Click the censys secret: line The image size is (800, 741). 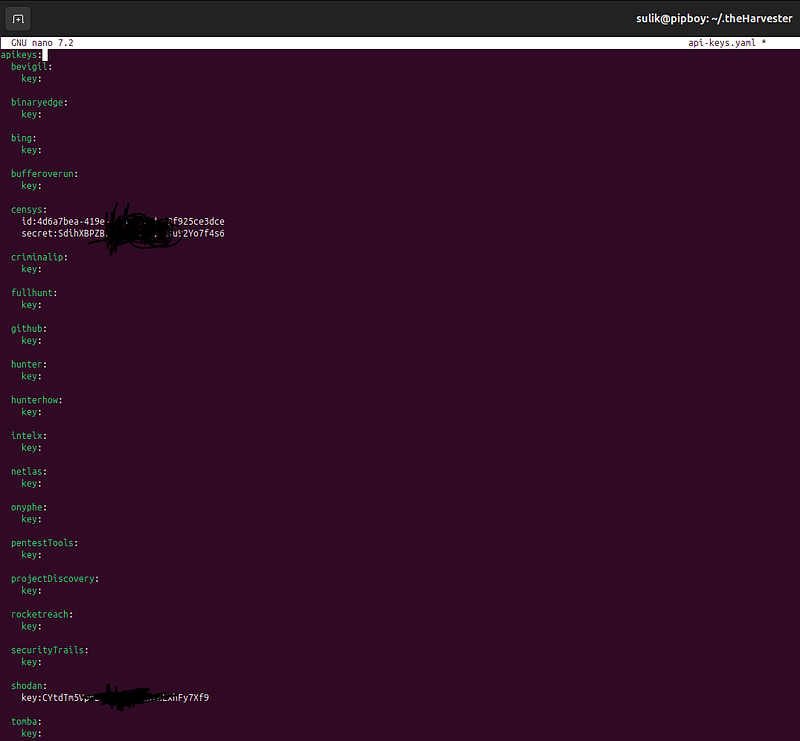point(123,233)
